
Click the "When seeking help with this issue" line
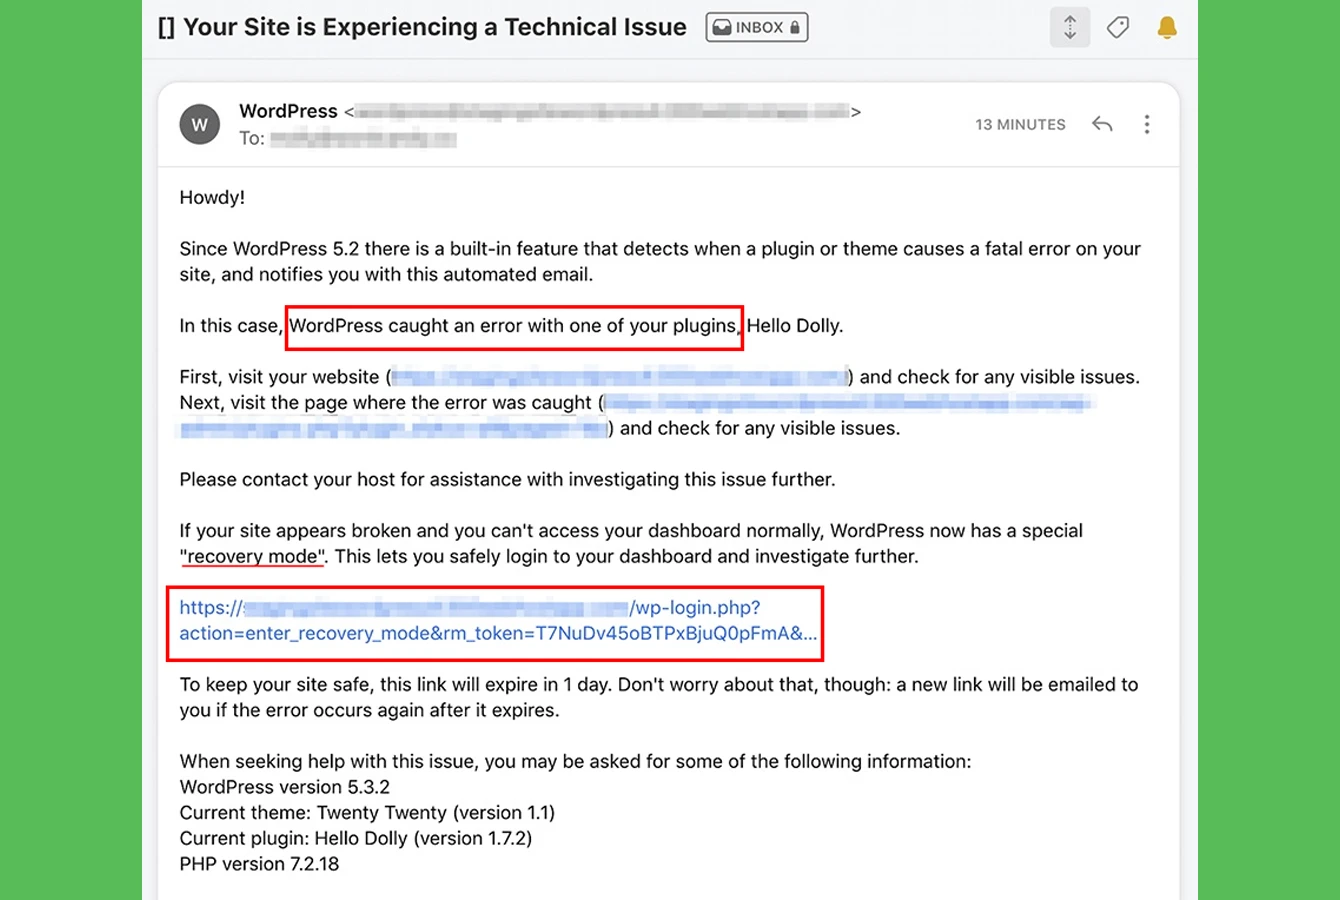coord(575,761)
